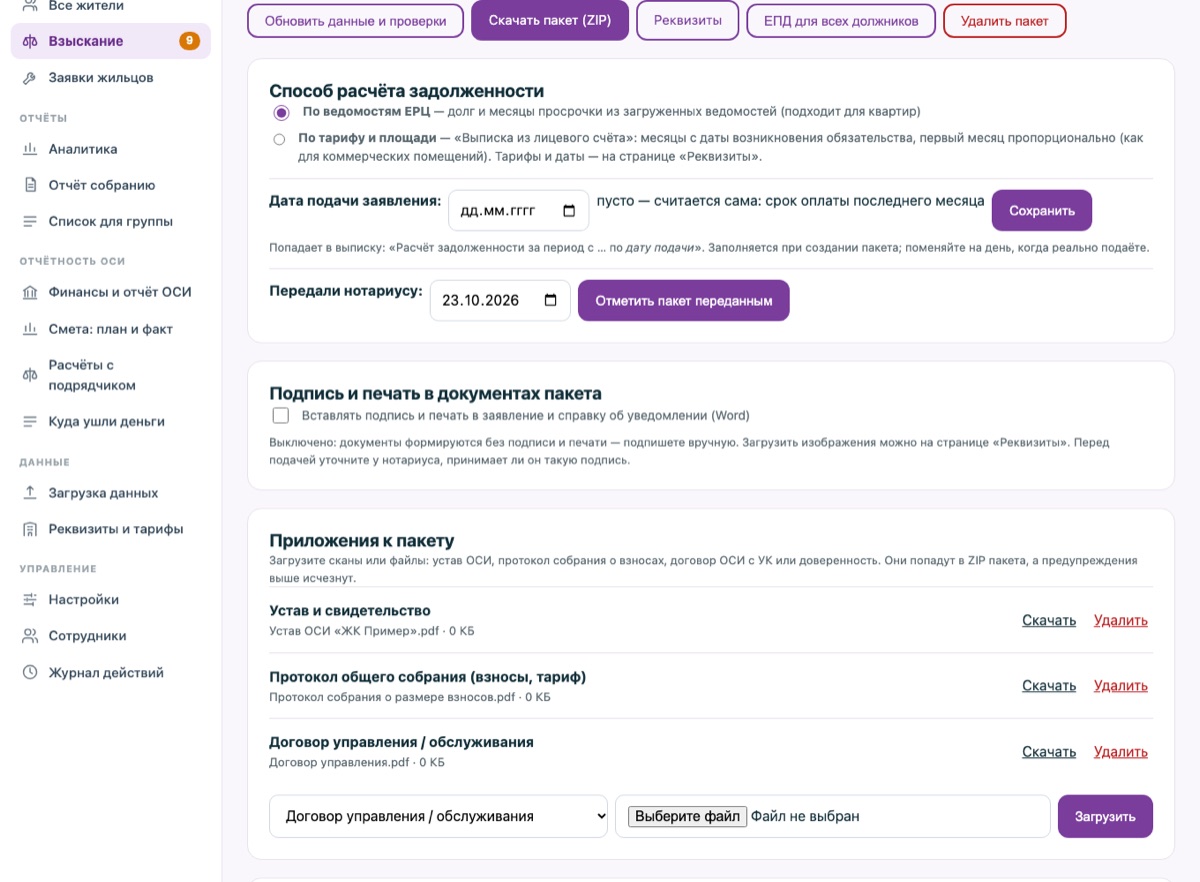
Task: Click Скачать пакет (ZIP) button
Action: pyautogui.click(x=550, y=21)
